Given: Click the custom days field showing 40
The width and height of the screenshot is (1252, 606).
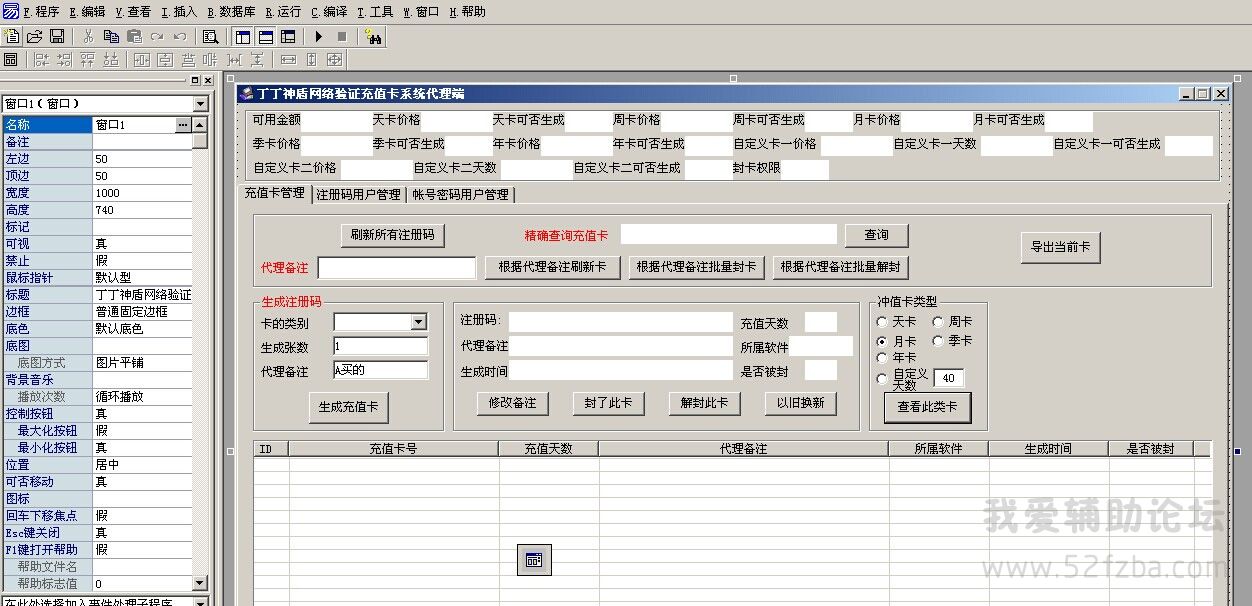Looking at the screenshot, I should point(949,378).
